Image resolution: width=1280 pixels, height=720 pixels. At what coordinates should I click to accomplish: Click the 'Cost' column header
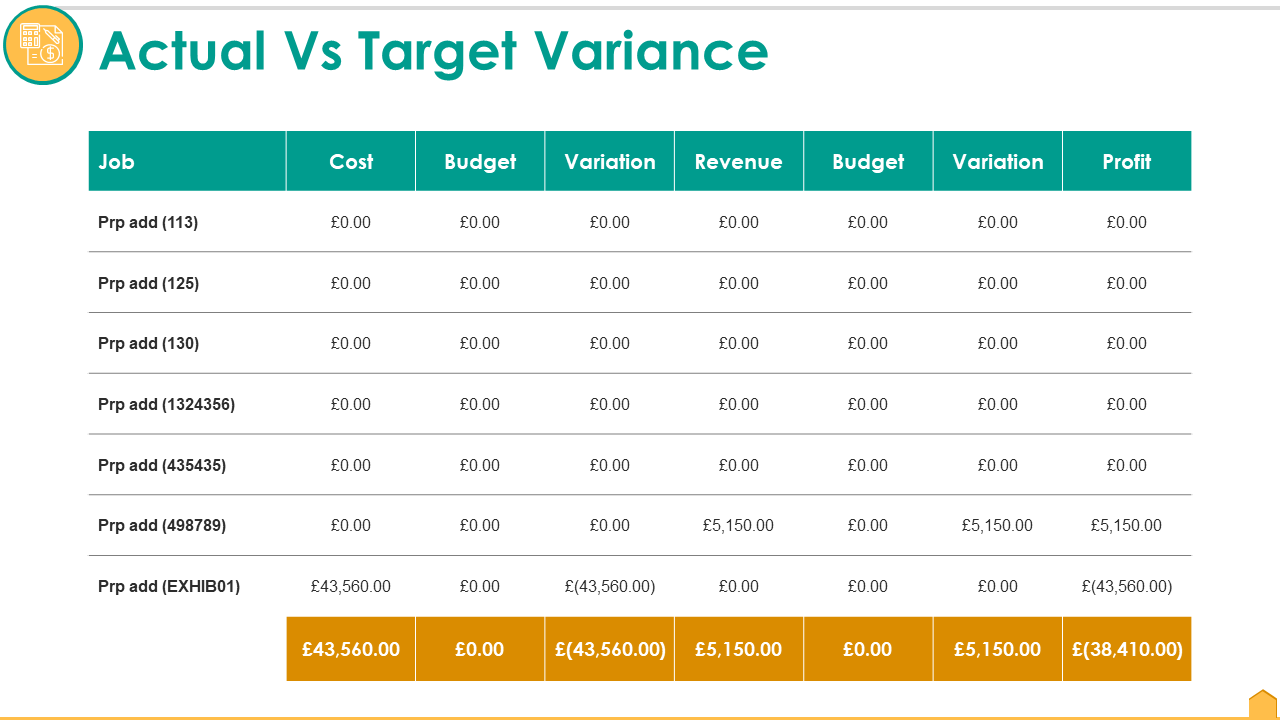pos(351,161)
